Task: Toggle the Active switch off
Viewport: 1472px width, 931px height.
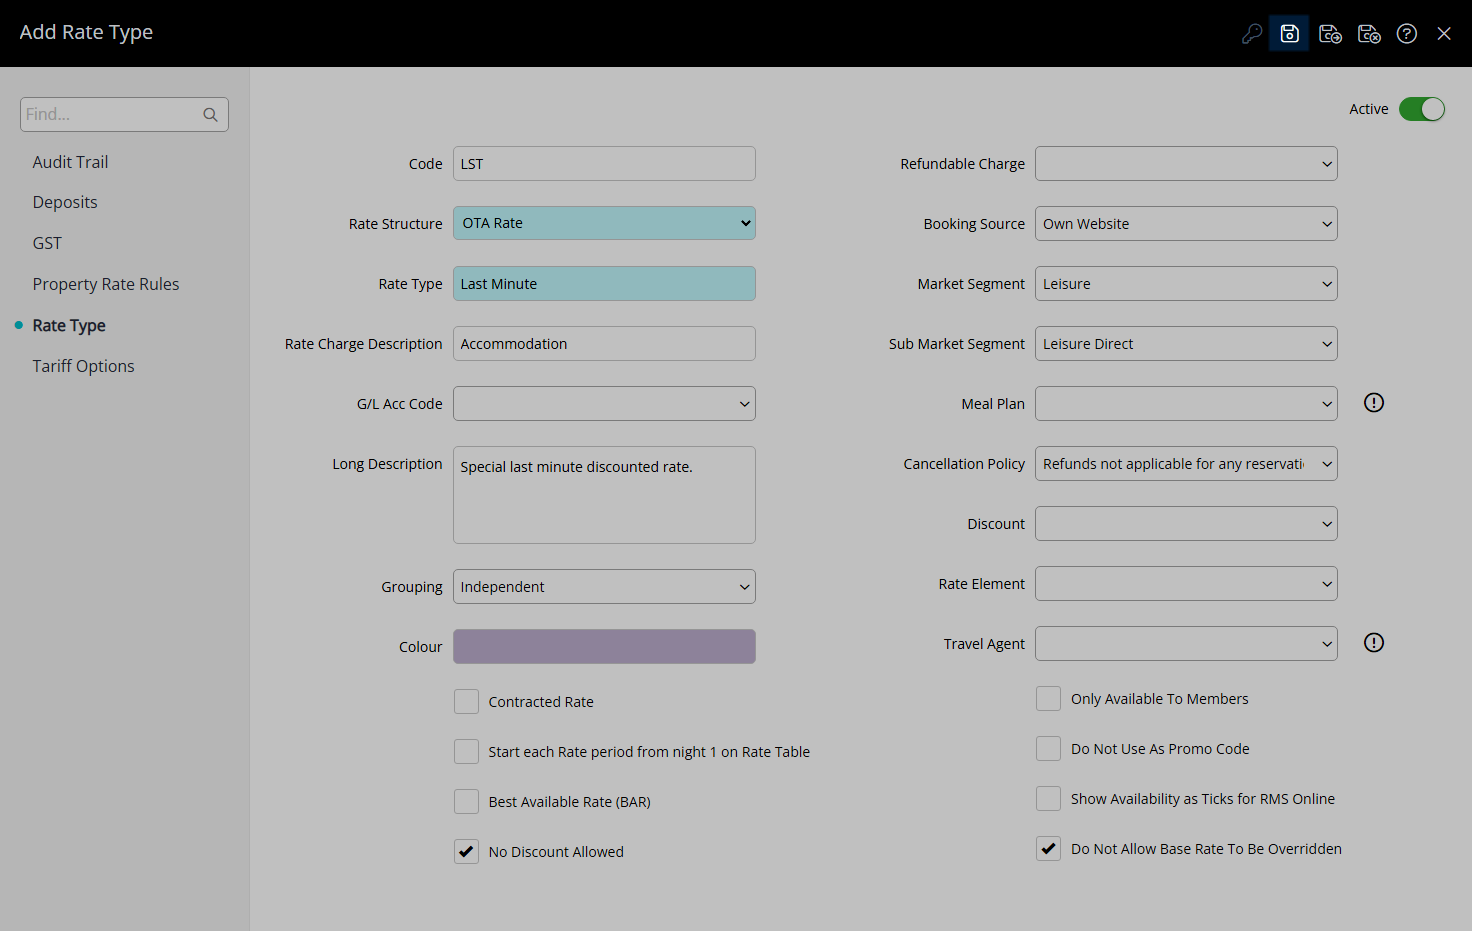Action: click(1422, 109)
